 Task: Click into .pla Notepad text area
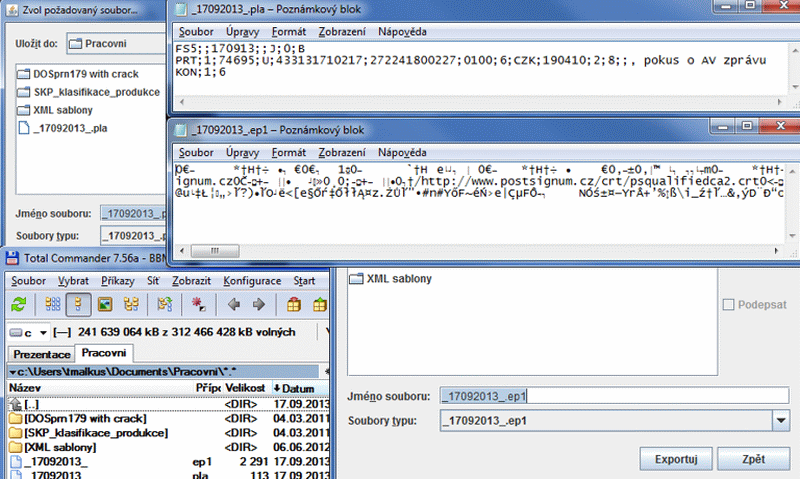tap(480, 69)
